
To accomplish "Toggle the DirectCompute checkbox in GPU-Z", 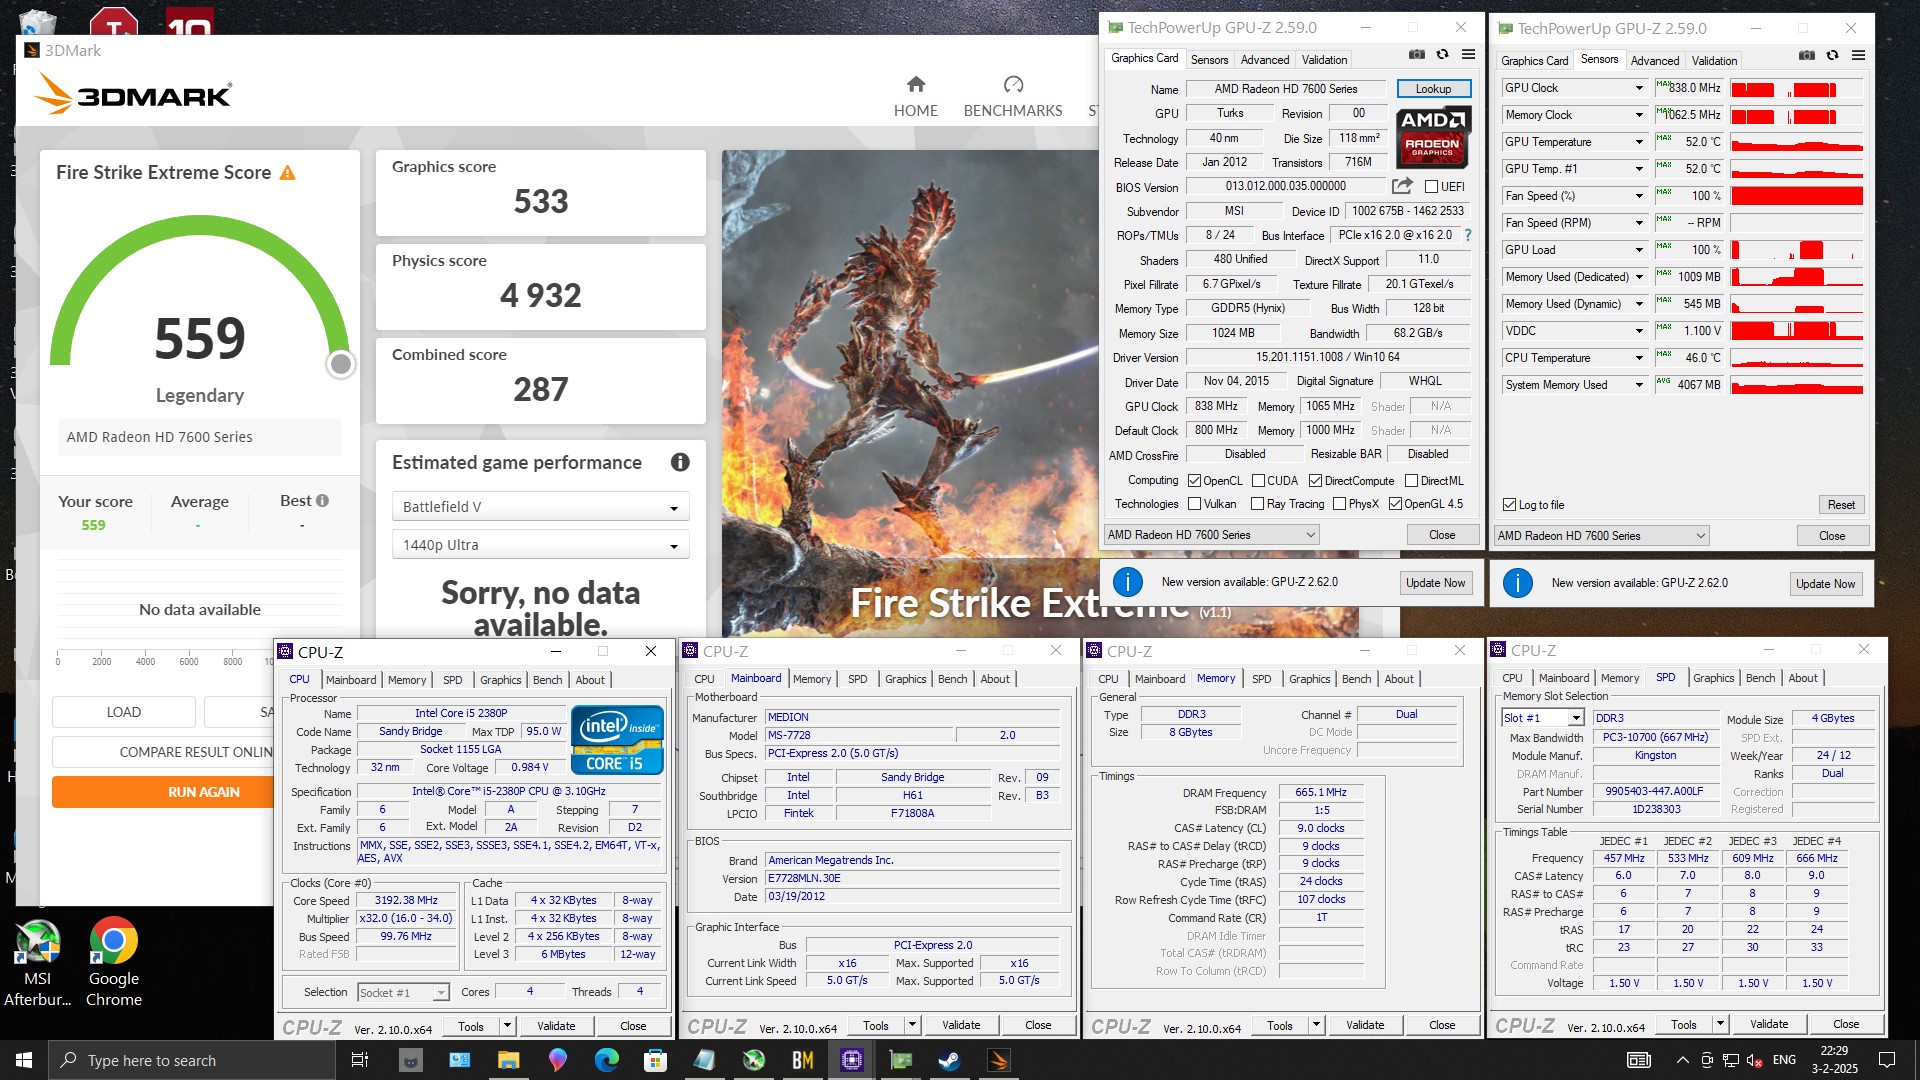I will point(1316,481).
